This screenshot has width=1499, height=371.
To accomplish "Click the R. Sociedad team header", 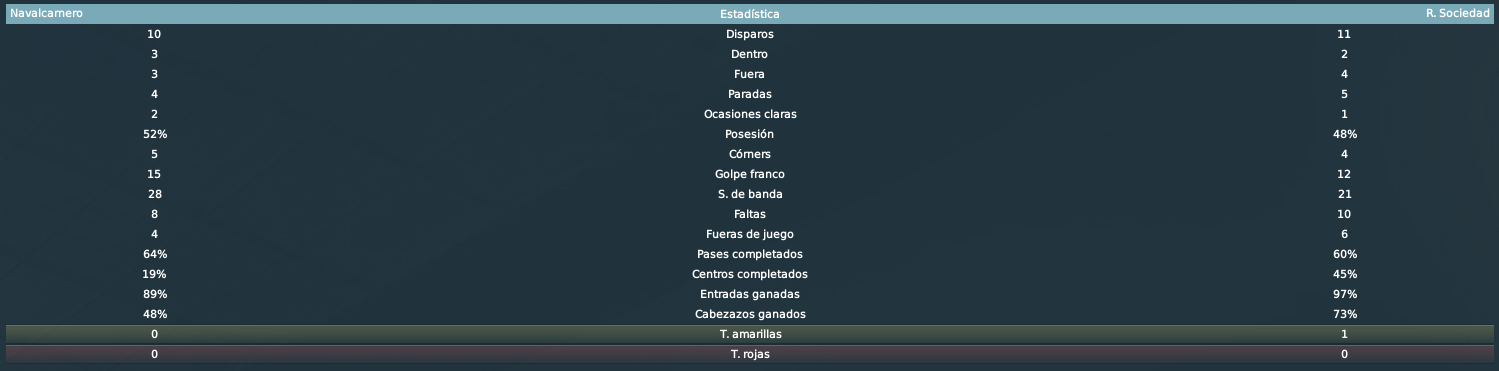I will [1458, 14].
